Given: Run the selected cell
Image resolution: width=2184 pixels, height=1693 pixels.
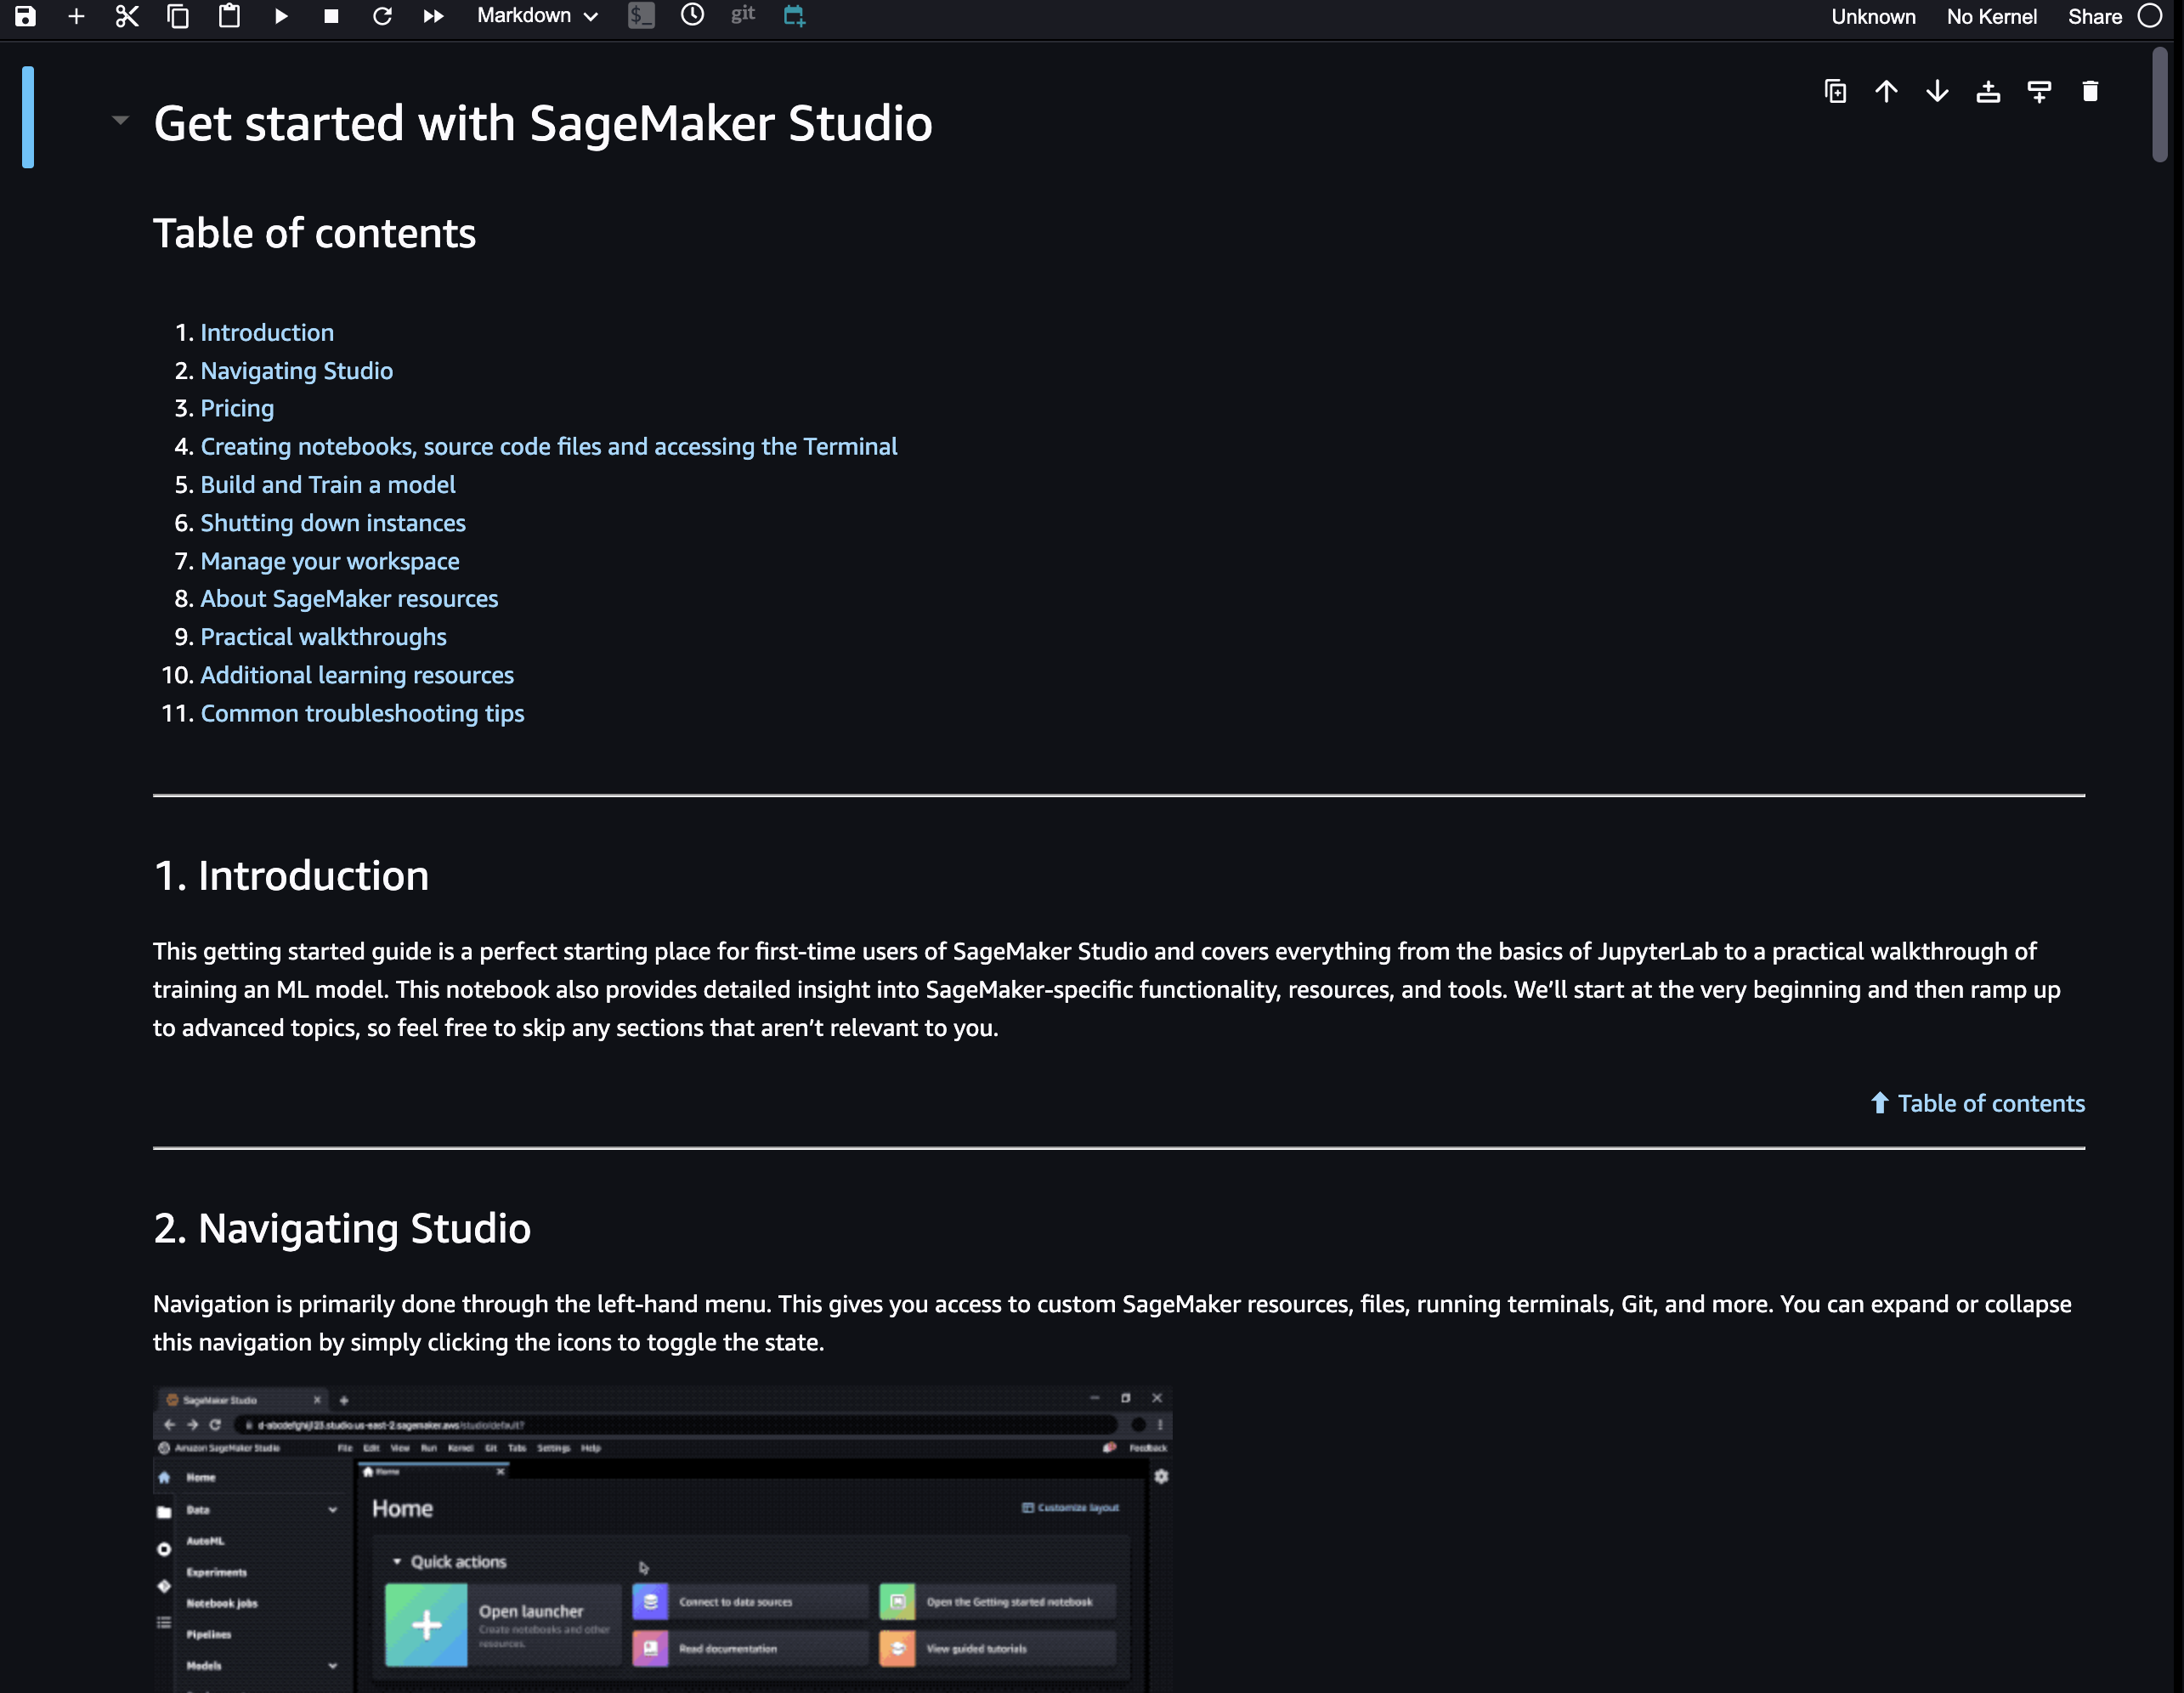Looking at the screenshot, I should pos(281,16).
